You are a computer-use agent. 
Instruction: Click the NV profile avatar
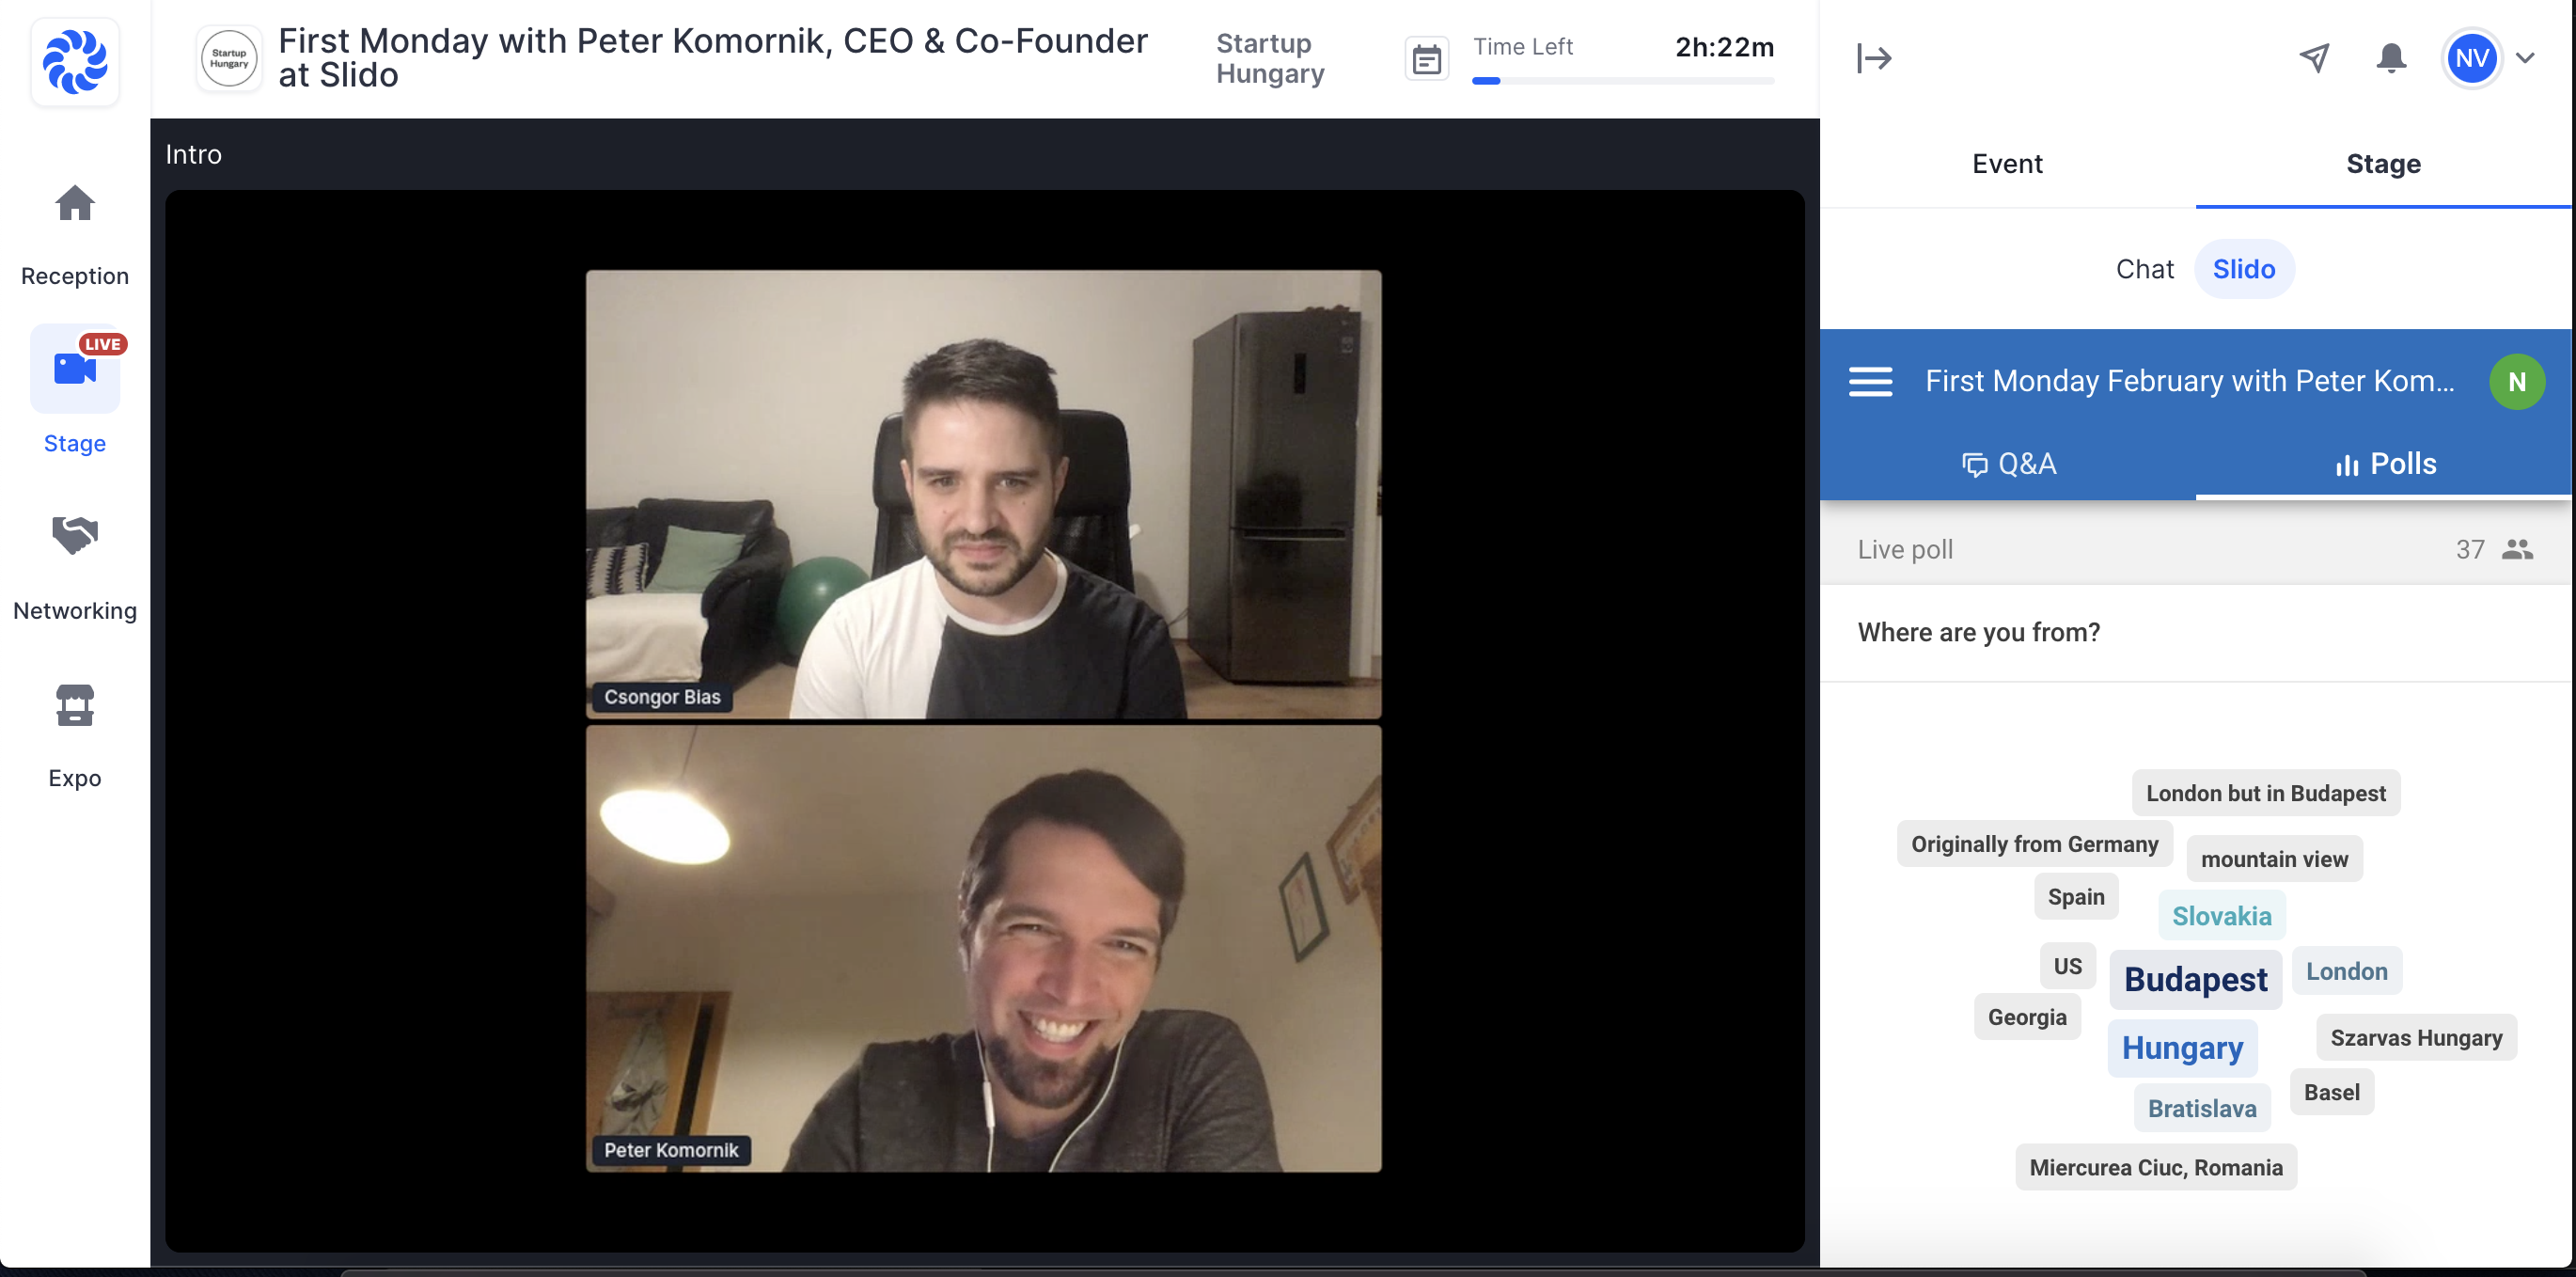pos(2471,58)
